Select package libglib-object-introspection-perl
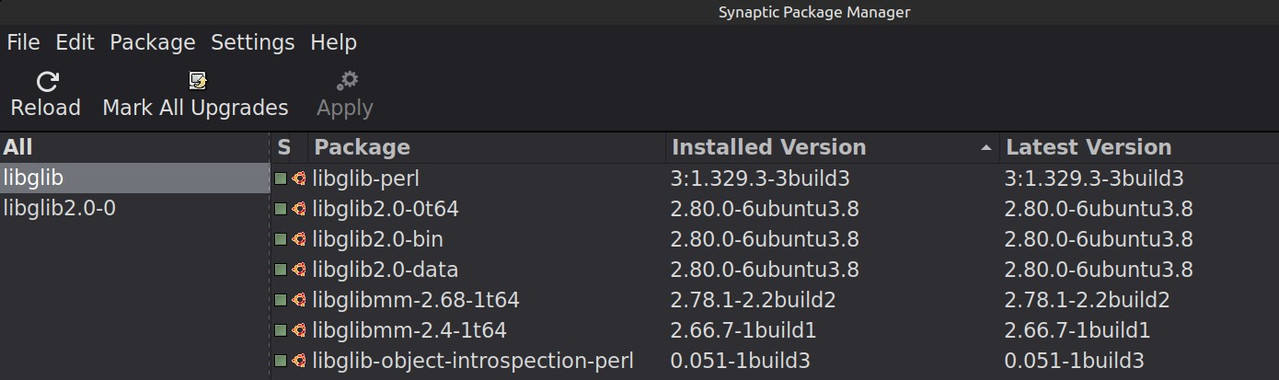This screenshot has width=1279, height=380. pos(472,360)
